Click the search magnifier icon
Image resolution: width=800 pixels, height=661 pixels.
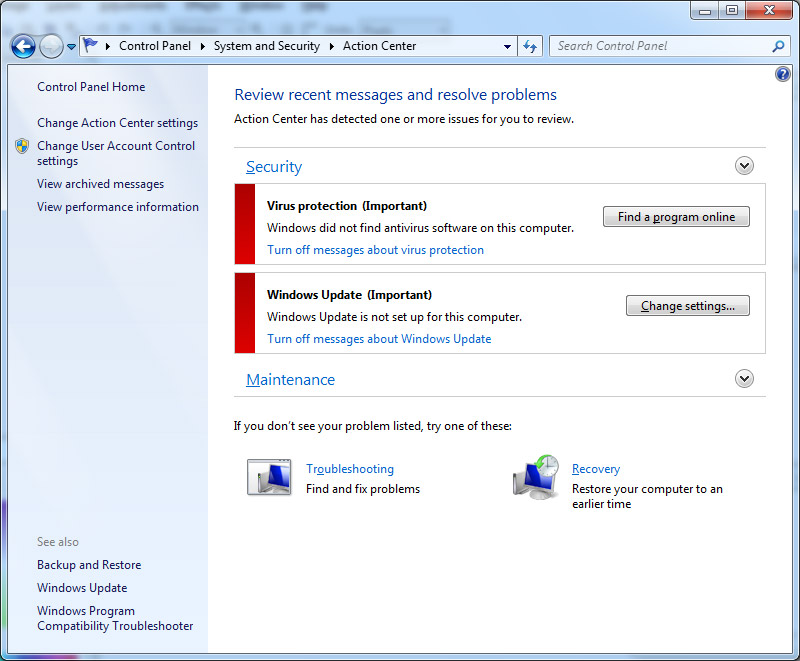tap(779, 46)
